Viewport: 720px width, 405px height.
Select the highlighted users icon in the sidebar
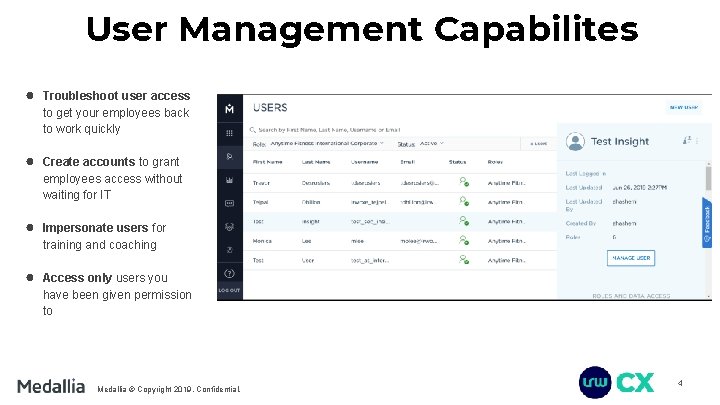[x=230, y=157]
